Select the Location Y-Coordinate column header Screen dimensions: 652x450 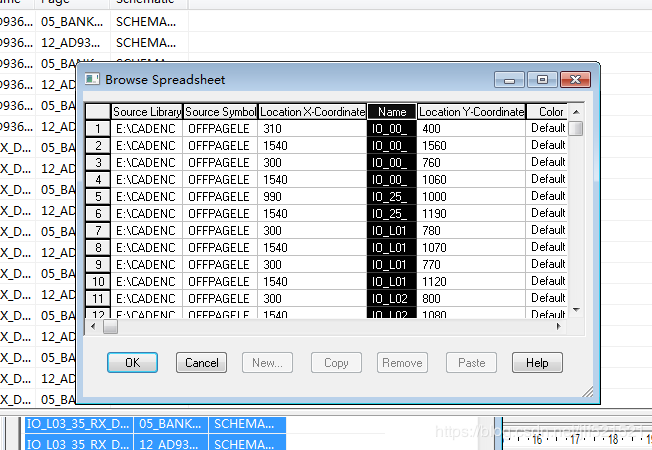point(471,112)
